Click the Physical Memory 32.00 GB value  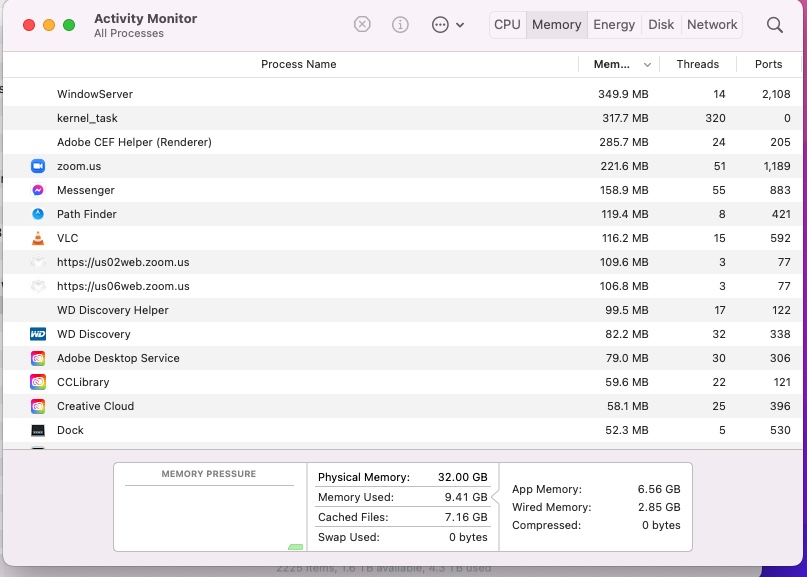[x=462, y=477]
